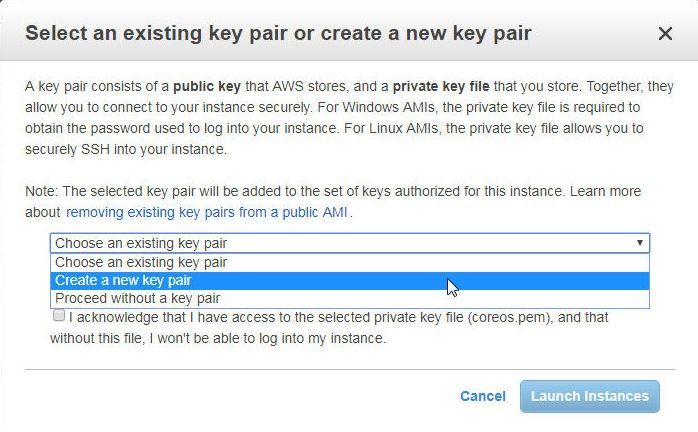
Task: Tick the acknowledge private key file checkbox
Action: tap(59, 316)
